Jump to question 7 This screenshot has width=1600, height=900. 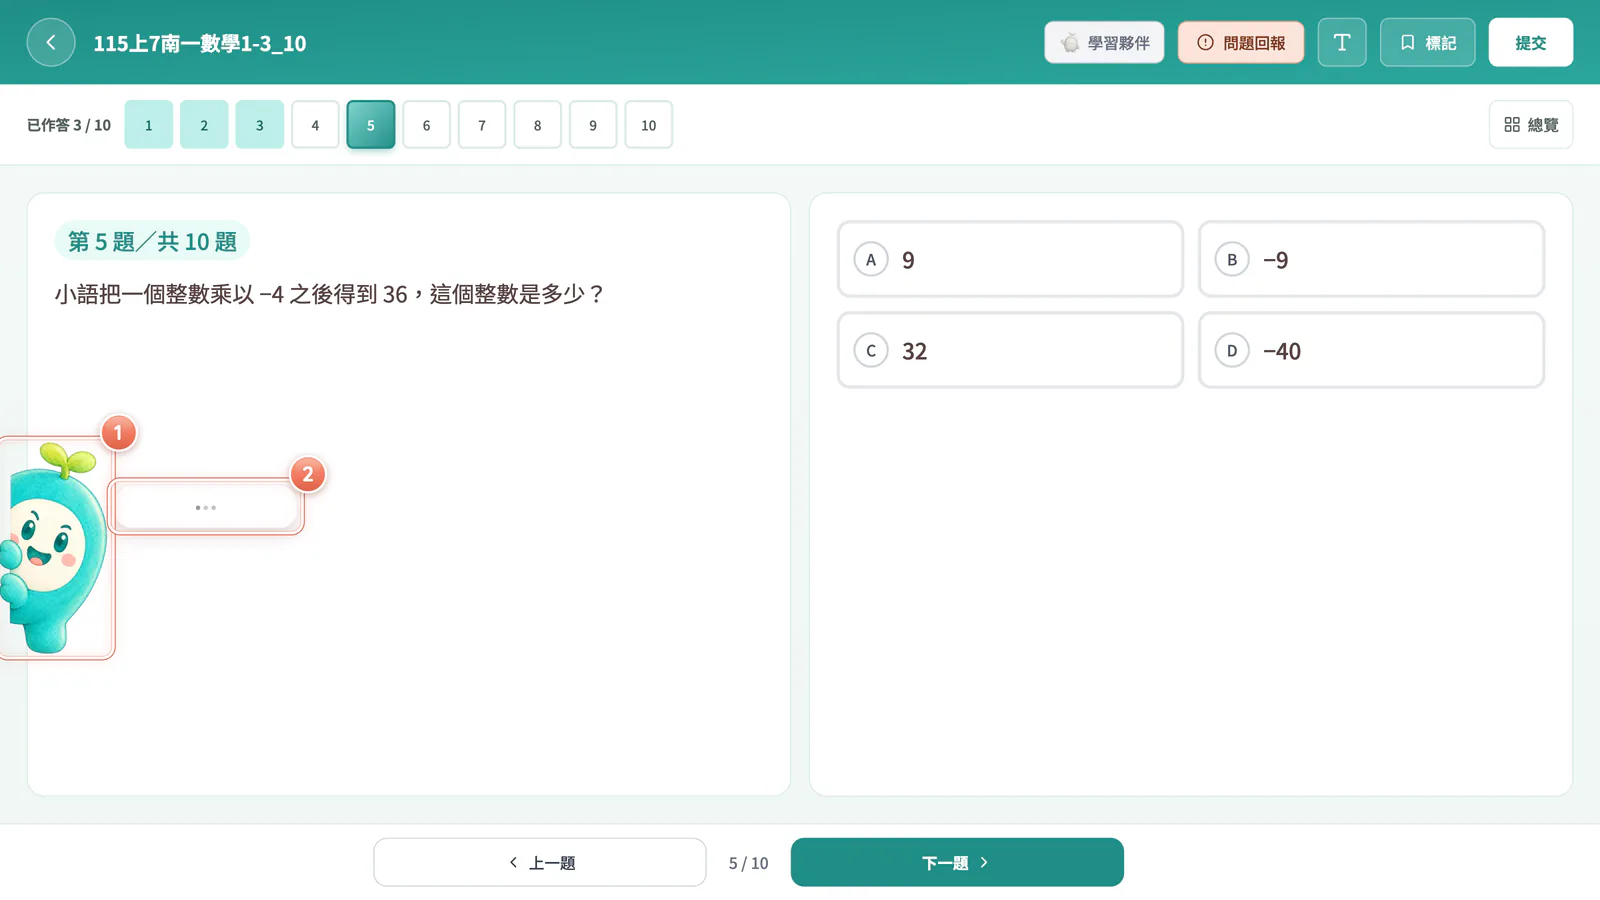click(482, 125)
